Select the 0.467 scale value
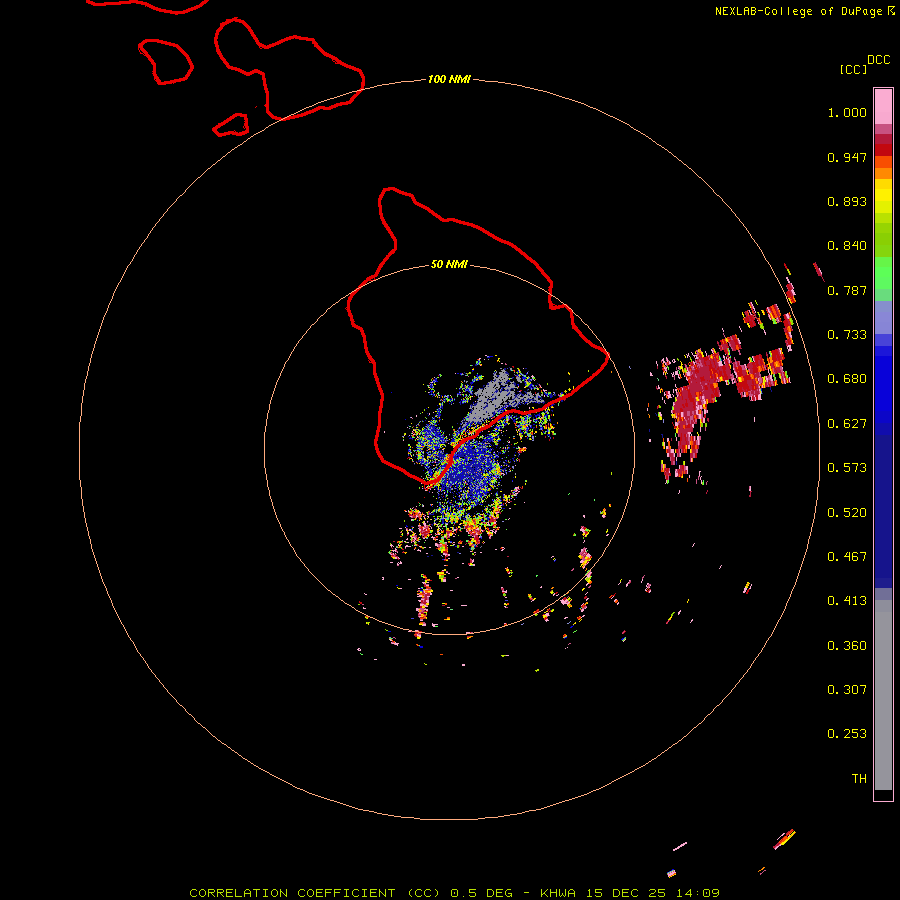 click(847, 557)
